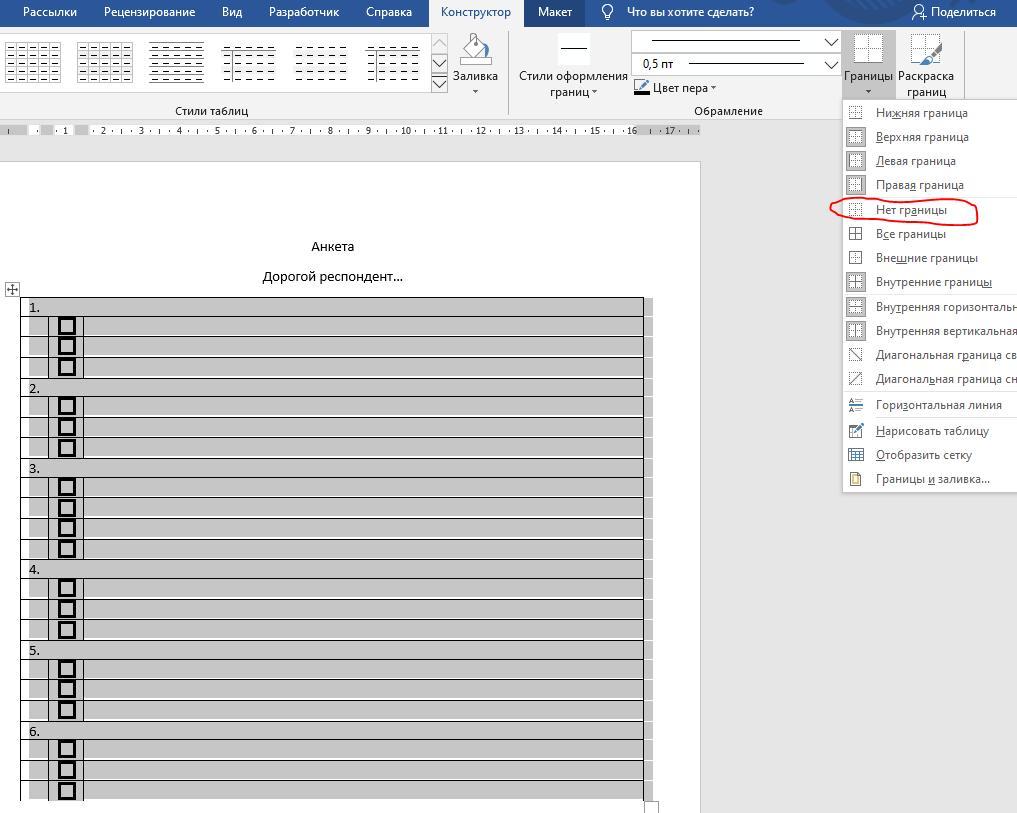Image resolution: width=1017 pixels, height=813 pixels.
Task: Toggle Внутренняя горизонтальная граница option
Action: pos(929,306)
